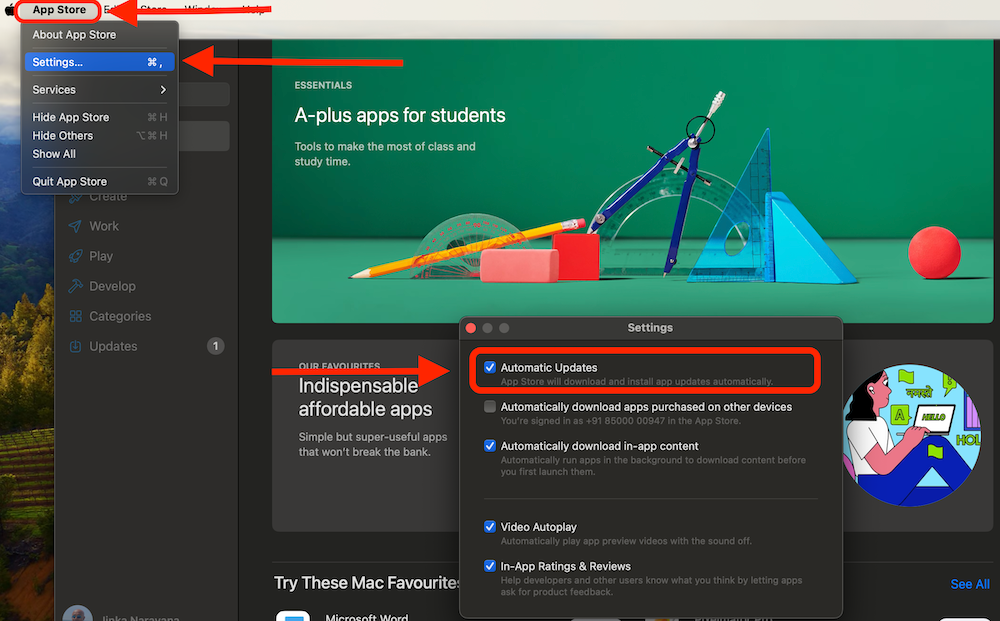Open the App Store menu bar item
Screen dimensions: 1000x621
coord(59,10)
